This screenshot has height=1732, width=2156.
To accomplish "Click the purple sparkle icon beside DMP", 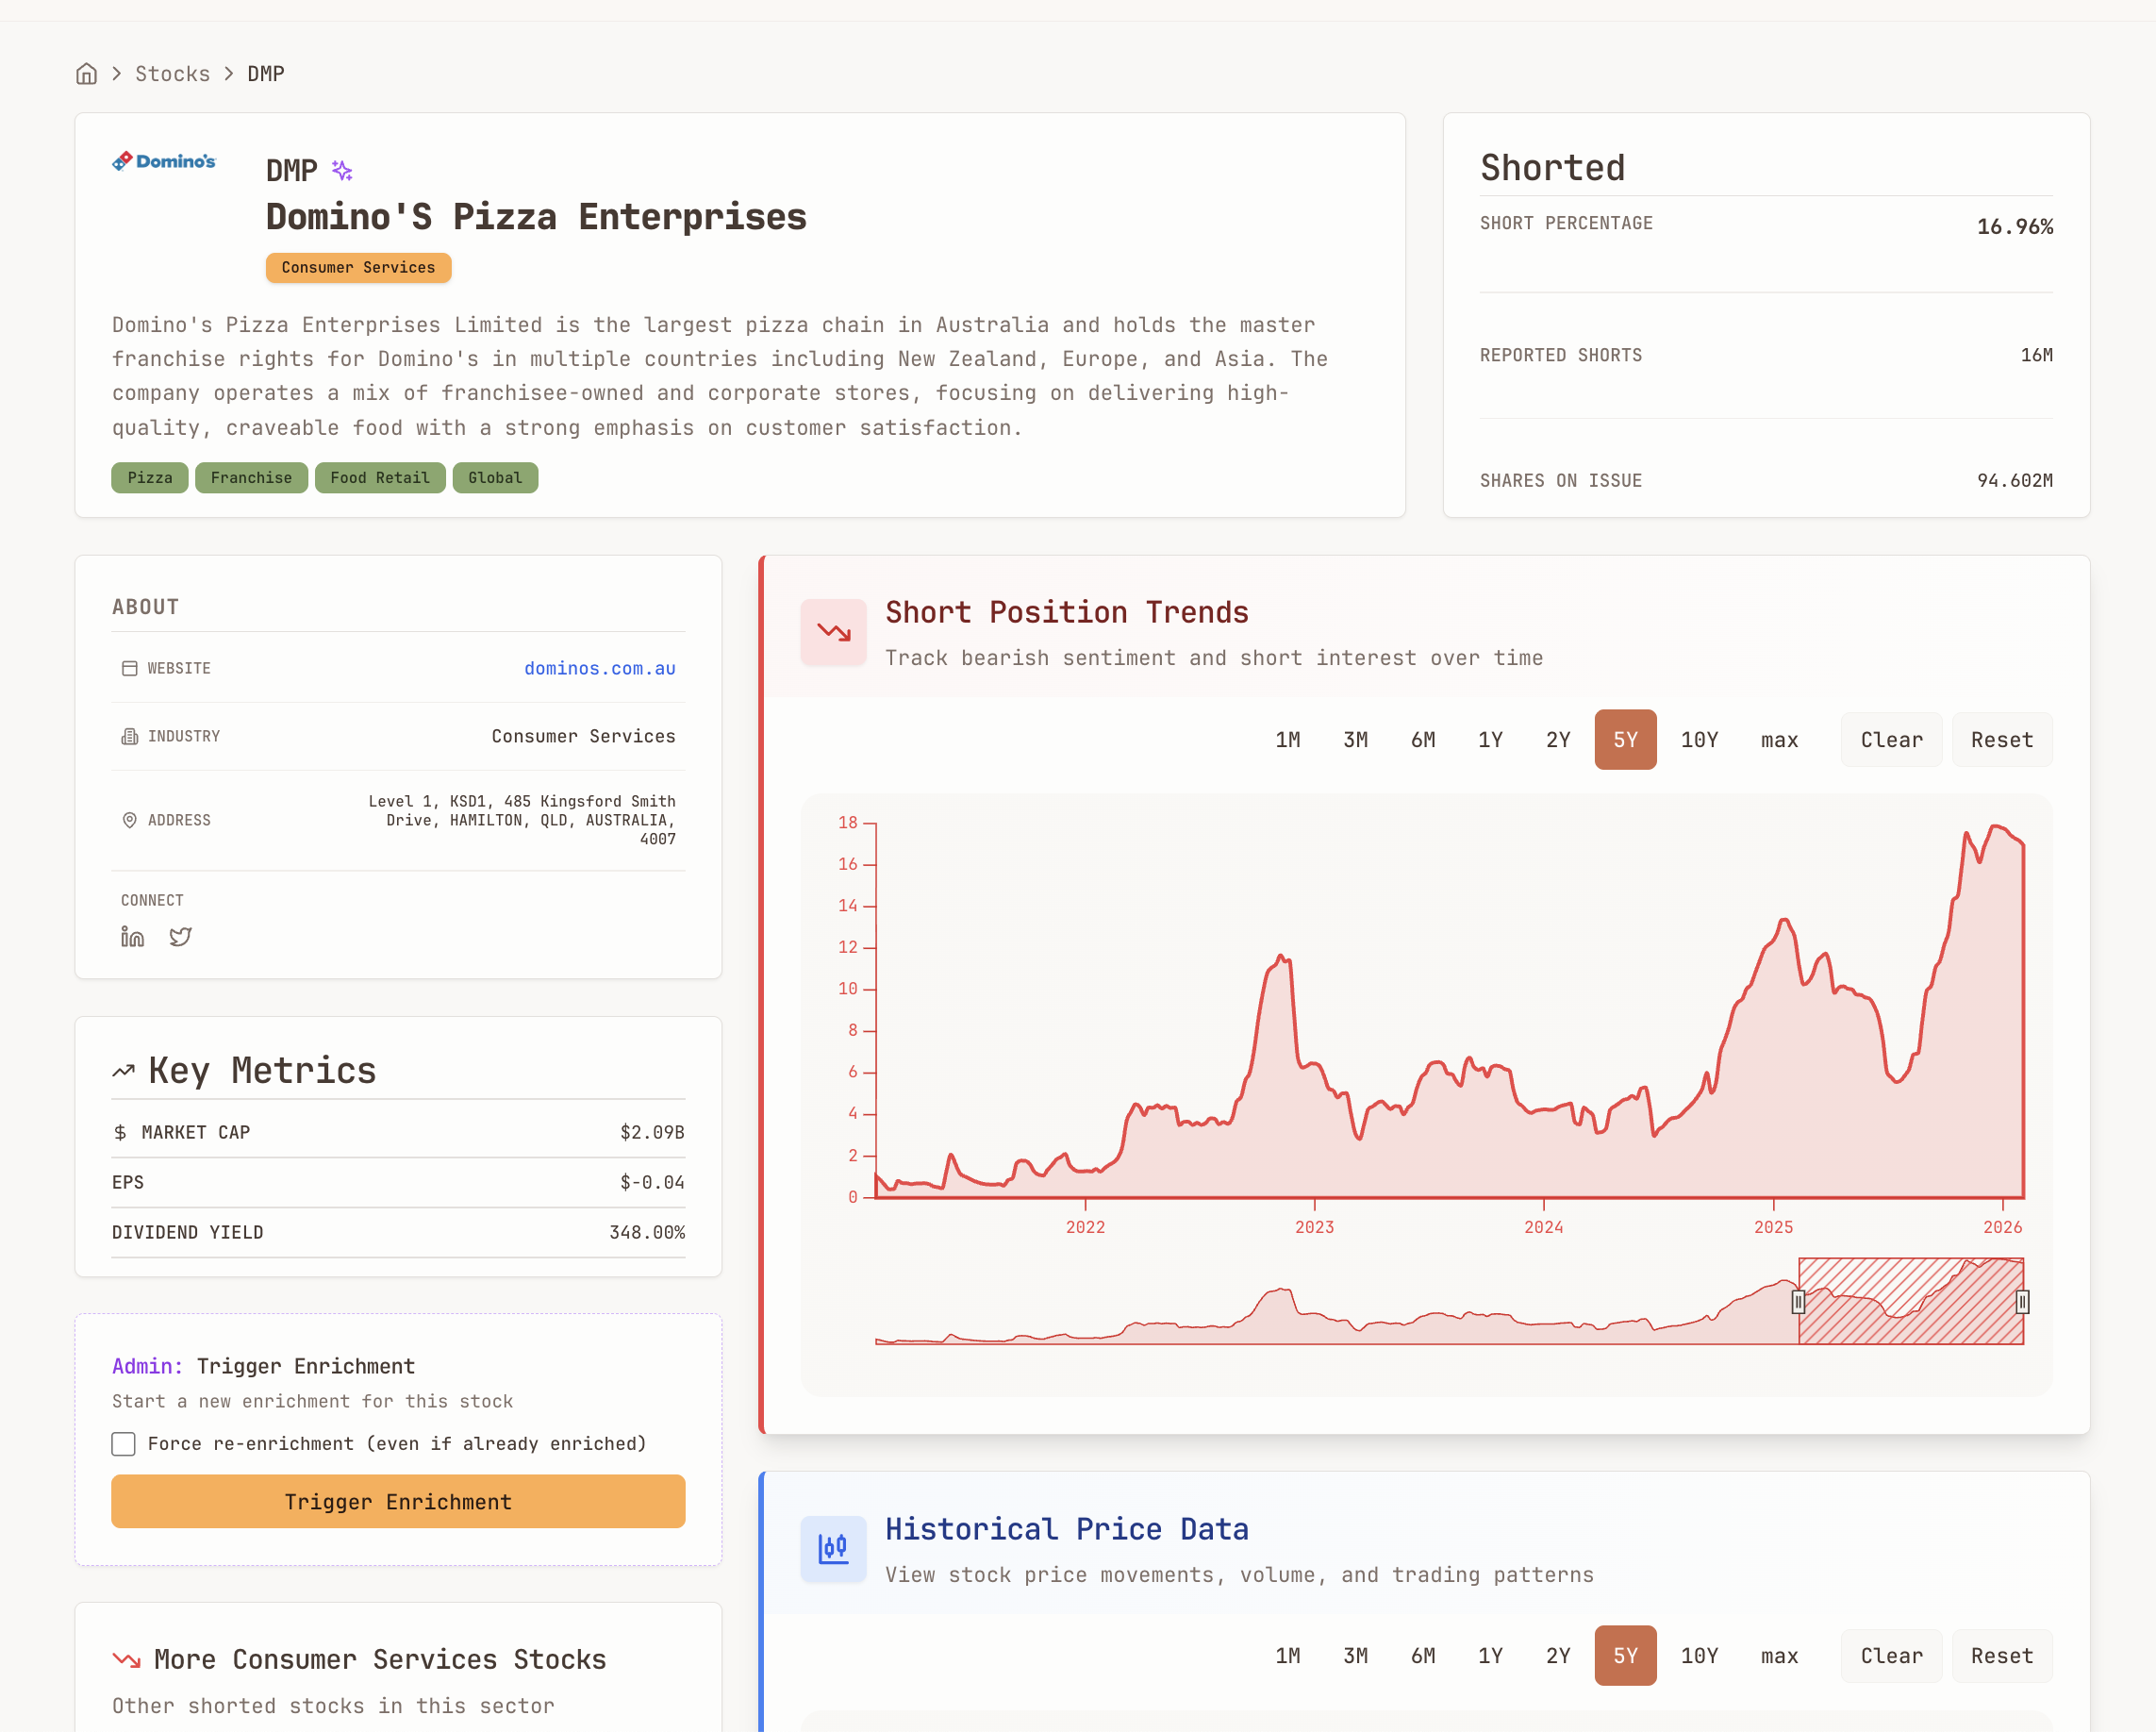I will pos(342,170).
